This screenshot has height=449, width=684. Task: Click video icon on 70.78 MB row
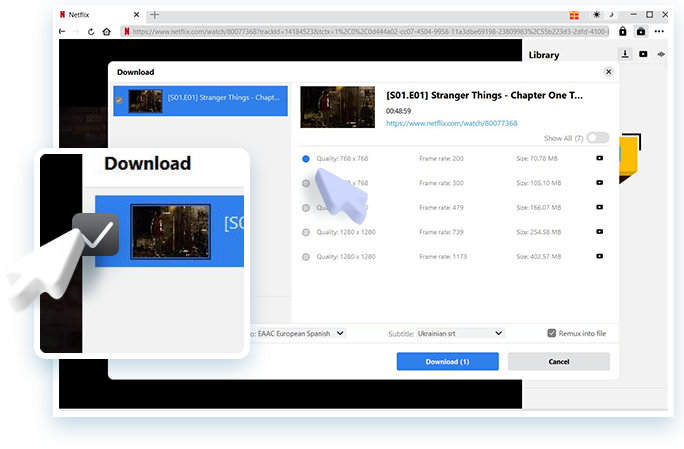tap(599, 158)
